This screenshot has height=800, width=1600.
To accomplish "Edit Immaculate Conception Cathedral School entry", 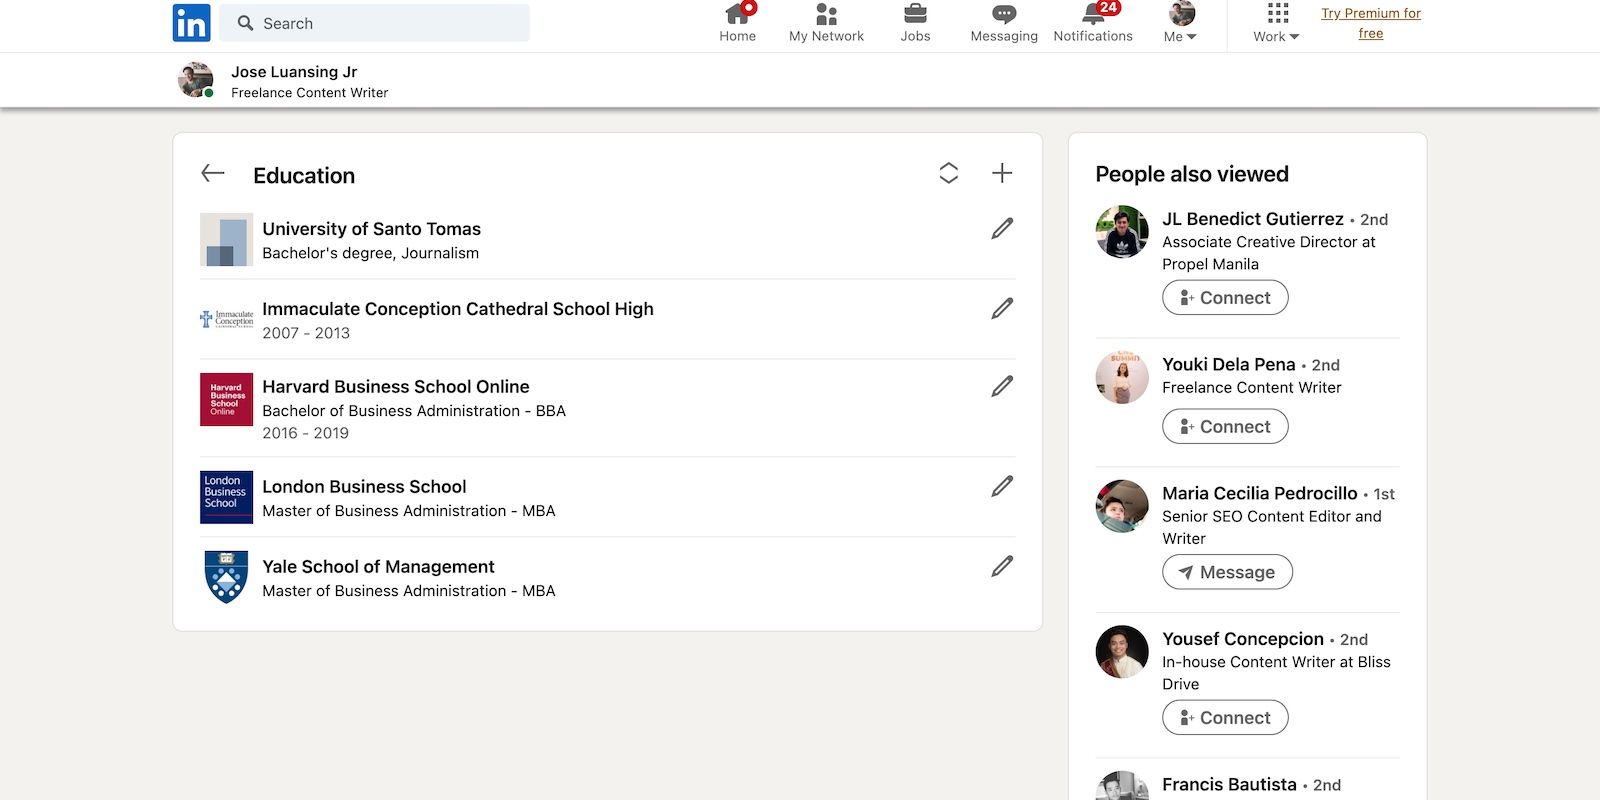I will pyautogui.click(x=1002, y=308).
